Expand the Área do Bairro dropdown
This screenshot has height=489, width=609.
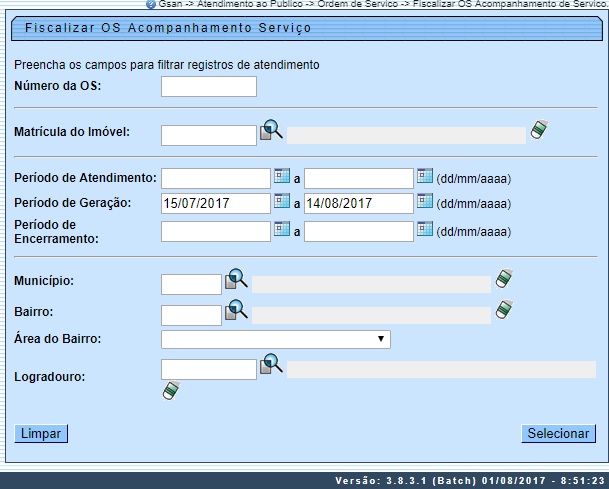tap(276, 339)
